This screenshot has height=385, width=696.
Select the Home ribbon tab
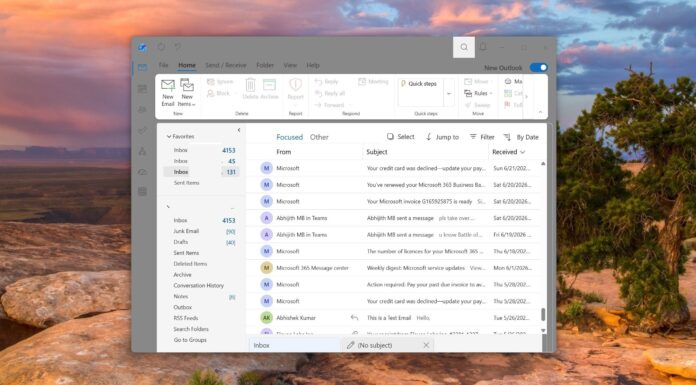pos(187,65)
